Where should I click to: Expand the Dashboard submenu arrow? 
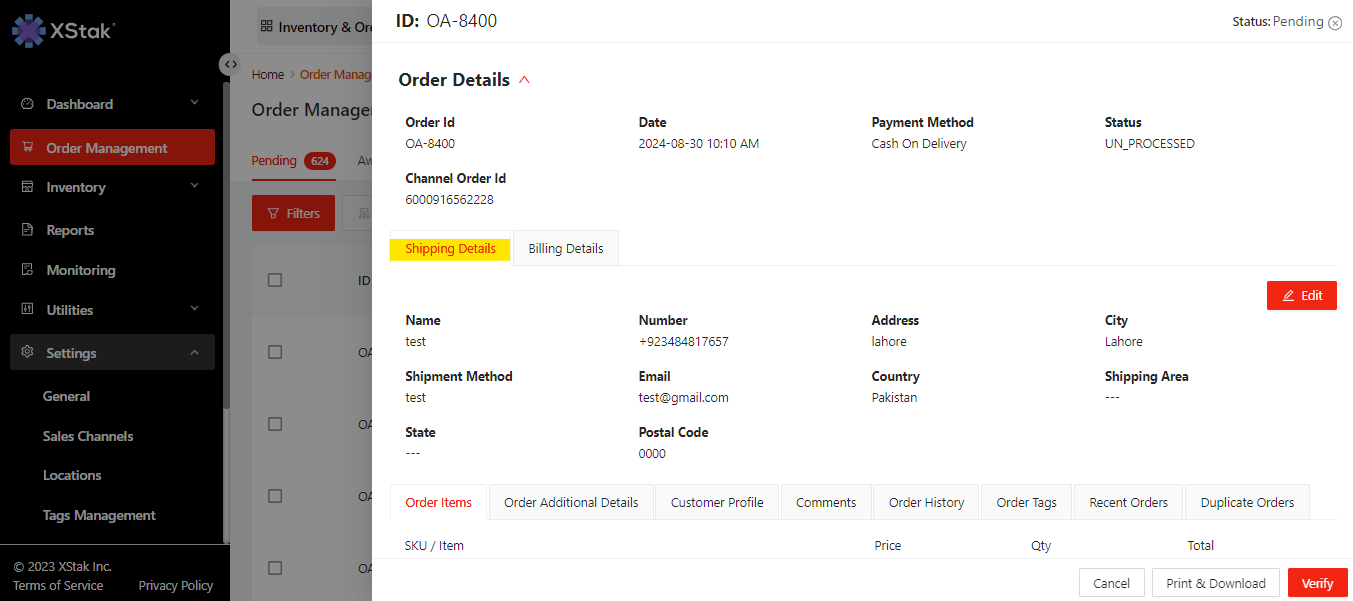tap(194, 103)
